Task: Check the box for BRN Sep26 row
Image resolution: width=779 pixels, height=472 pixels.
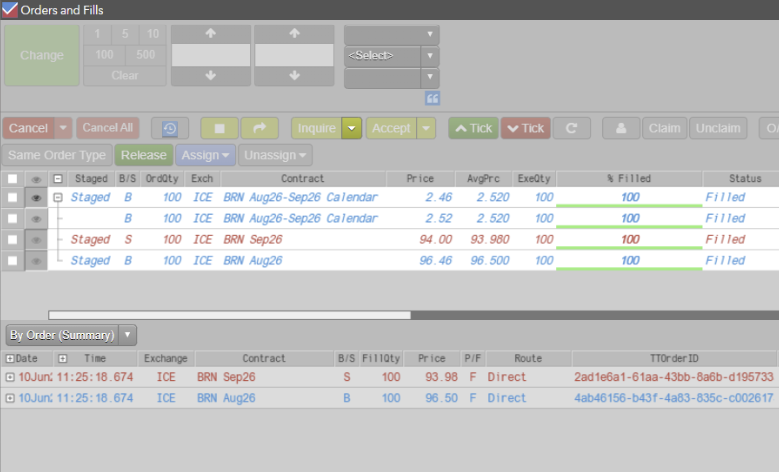Action: tap(12, 239)
